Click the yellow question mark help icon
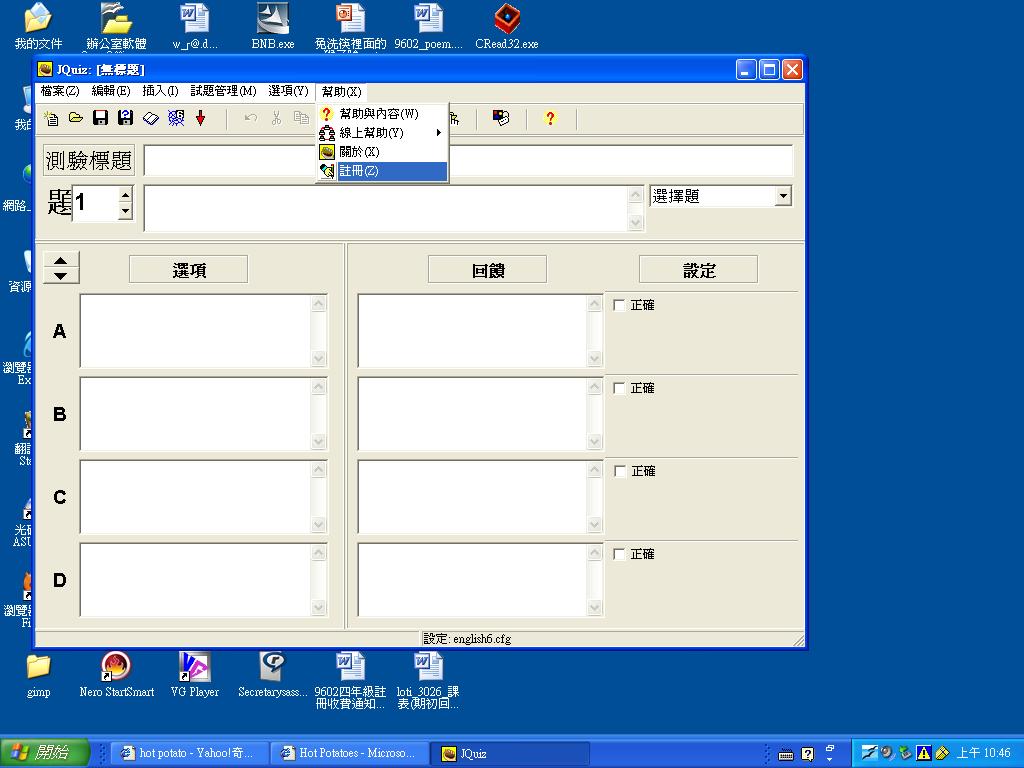This screenshot has height=768, width=1024. point(549,119)
